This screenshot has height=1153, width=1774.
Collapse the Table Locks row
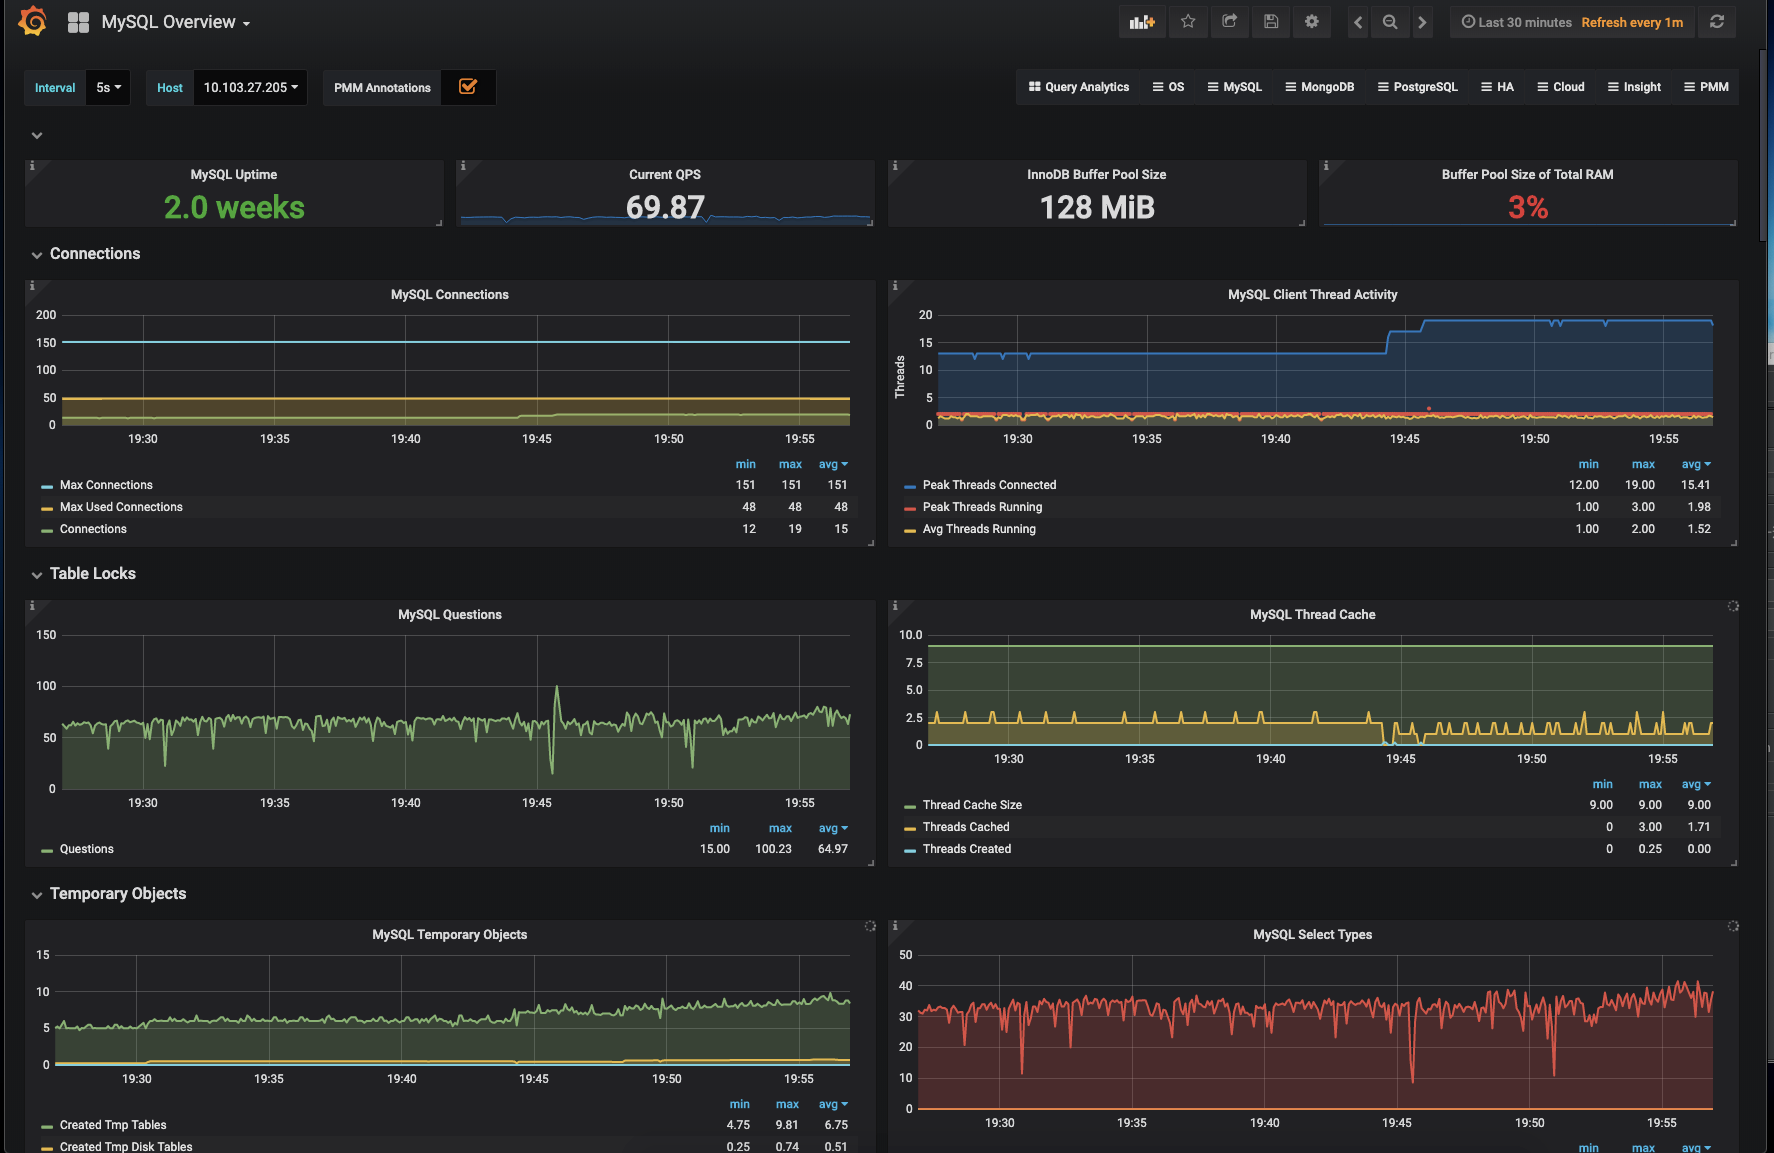(x=93, y=574)
